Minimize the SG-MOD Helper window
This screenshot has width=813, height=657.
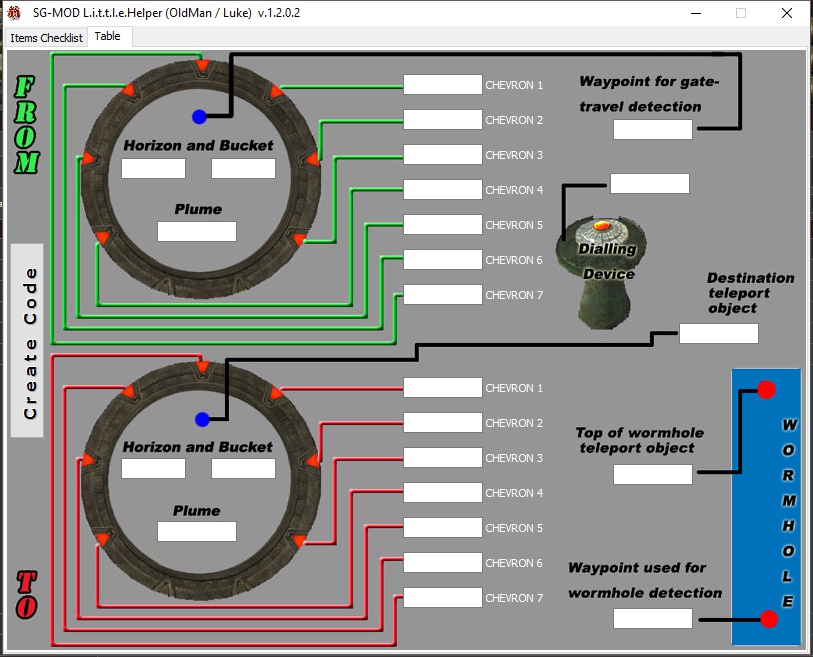point(696,13)
